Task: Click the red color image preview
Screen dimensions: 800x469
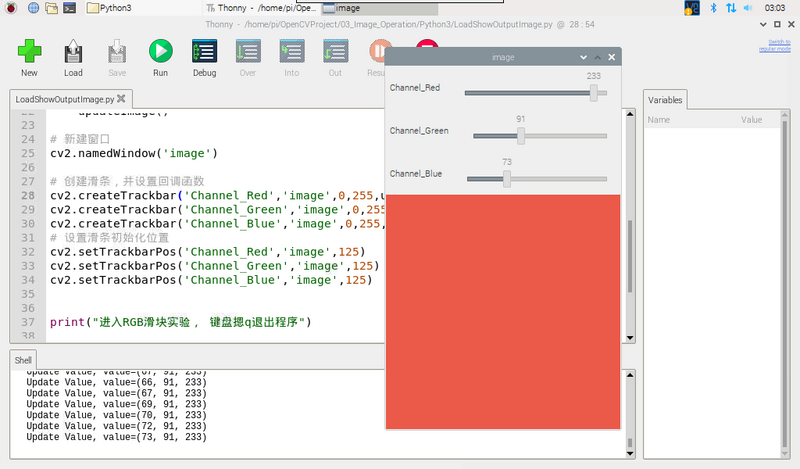Action: pos(503,312)
